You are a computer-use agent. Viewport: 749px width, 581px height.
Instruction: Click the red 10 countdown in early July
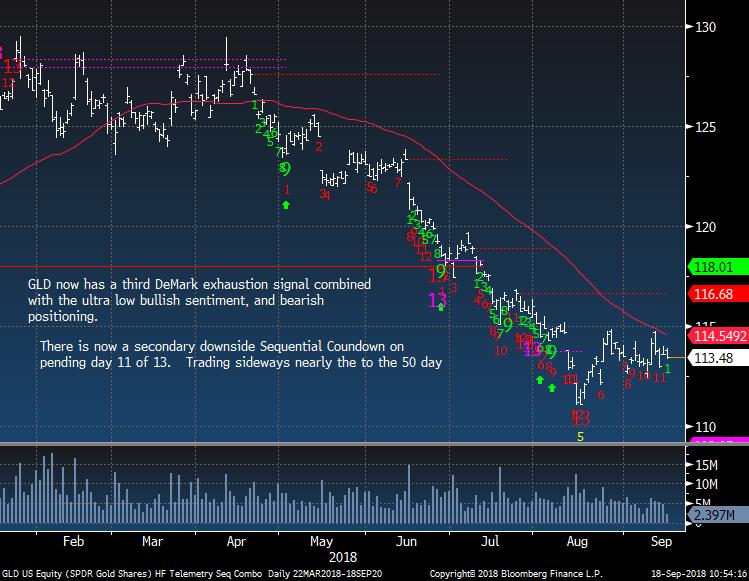click(500, 351)
